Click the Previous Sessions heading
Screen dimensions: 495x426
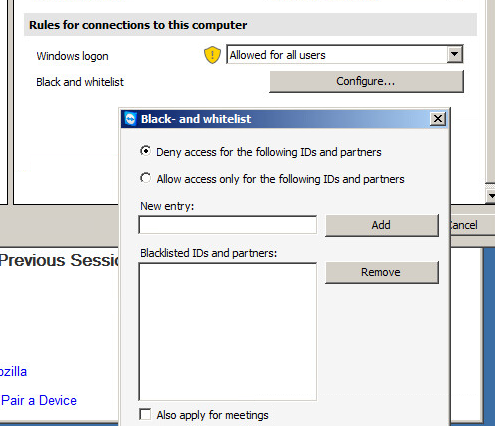pos(59,260)
